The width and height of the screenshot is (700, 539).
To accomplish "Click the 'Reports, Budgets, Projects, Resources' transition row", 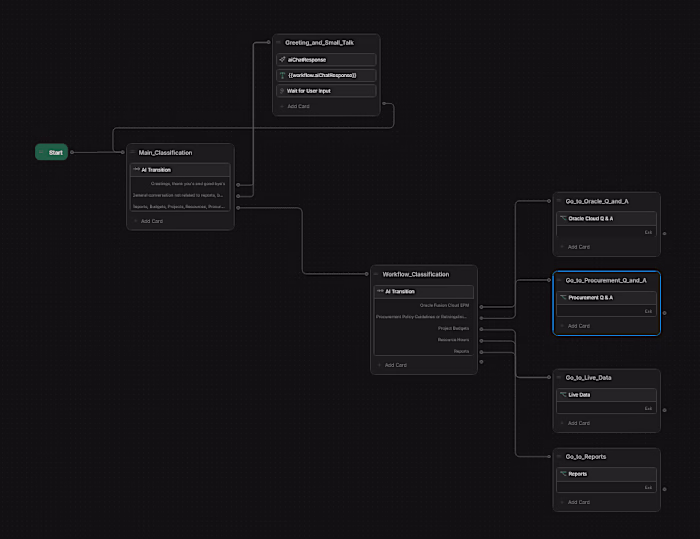I will [x=180, y=206].
